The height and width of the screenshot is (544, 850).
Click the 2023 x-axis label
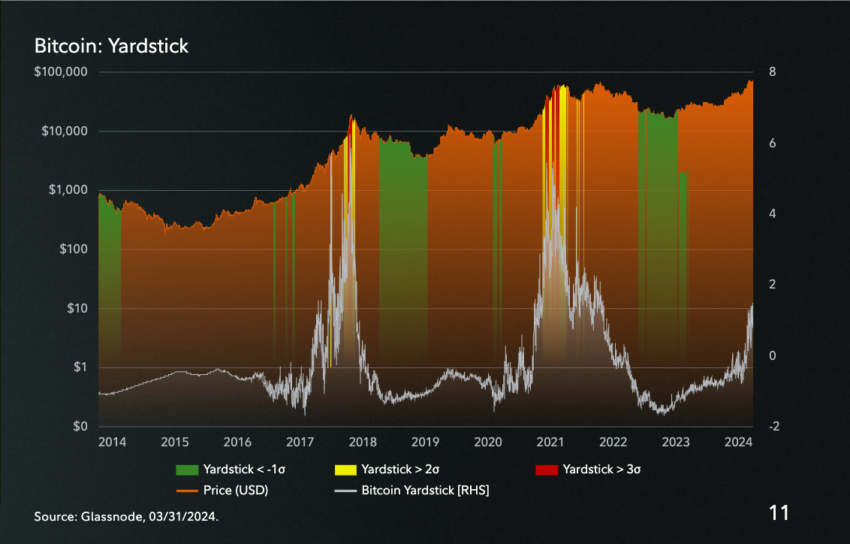675,443
